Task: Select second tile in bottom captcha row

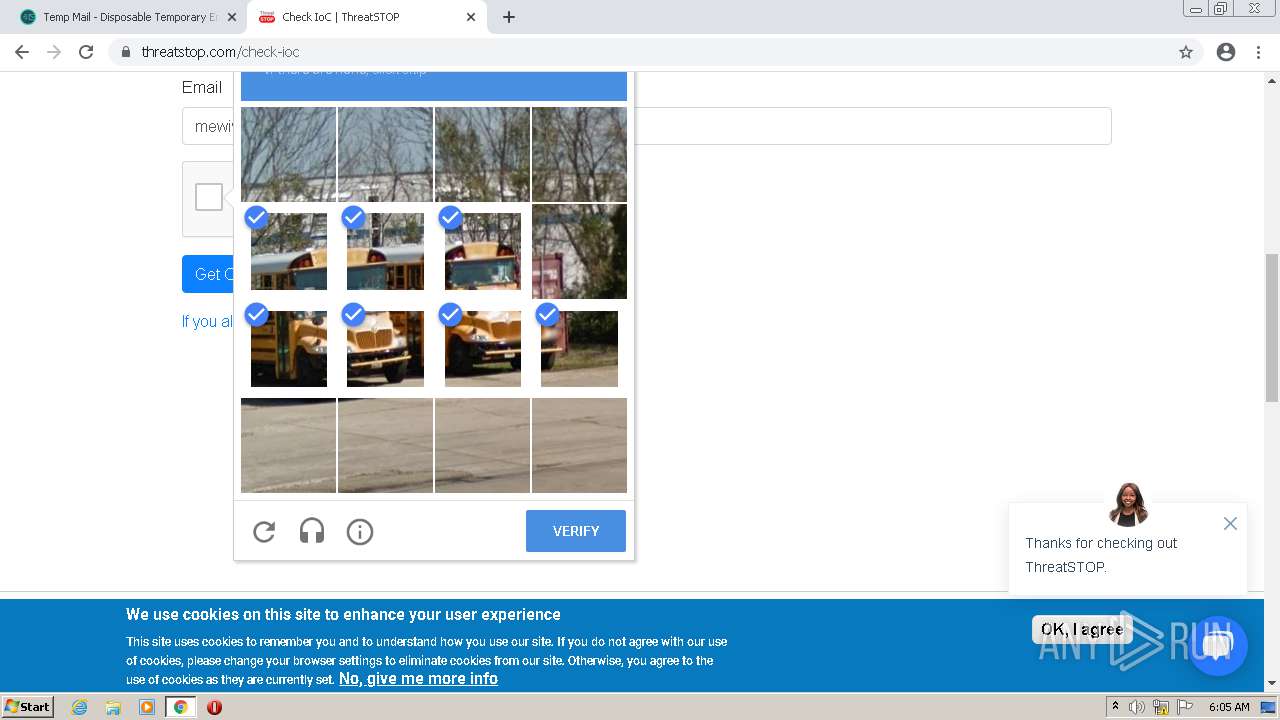Action: tap(385, 445)
